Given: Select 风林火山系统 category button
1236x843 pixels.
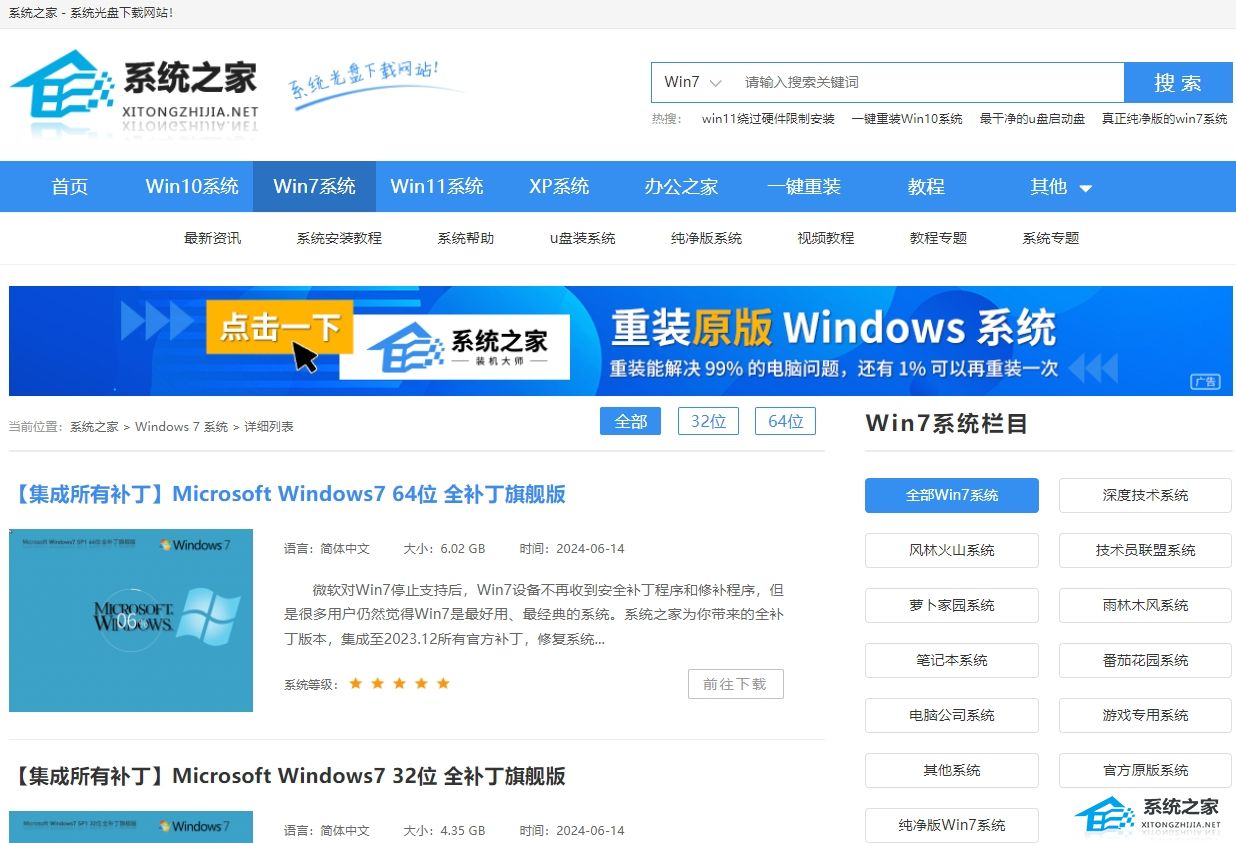Looking at the screenshot, I should 952,550.
